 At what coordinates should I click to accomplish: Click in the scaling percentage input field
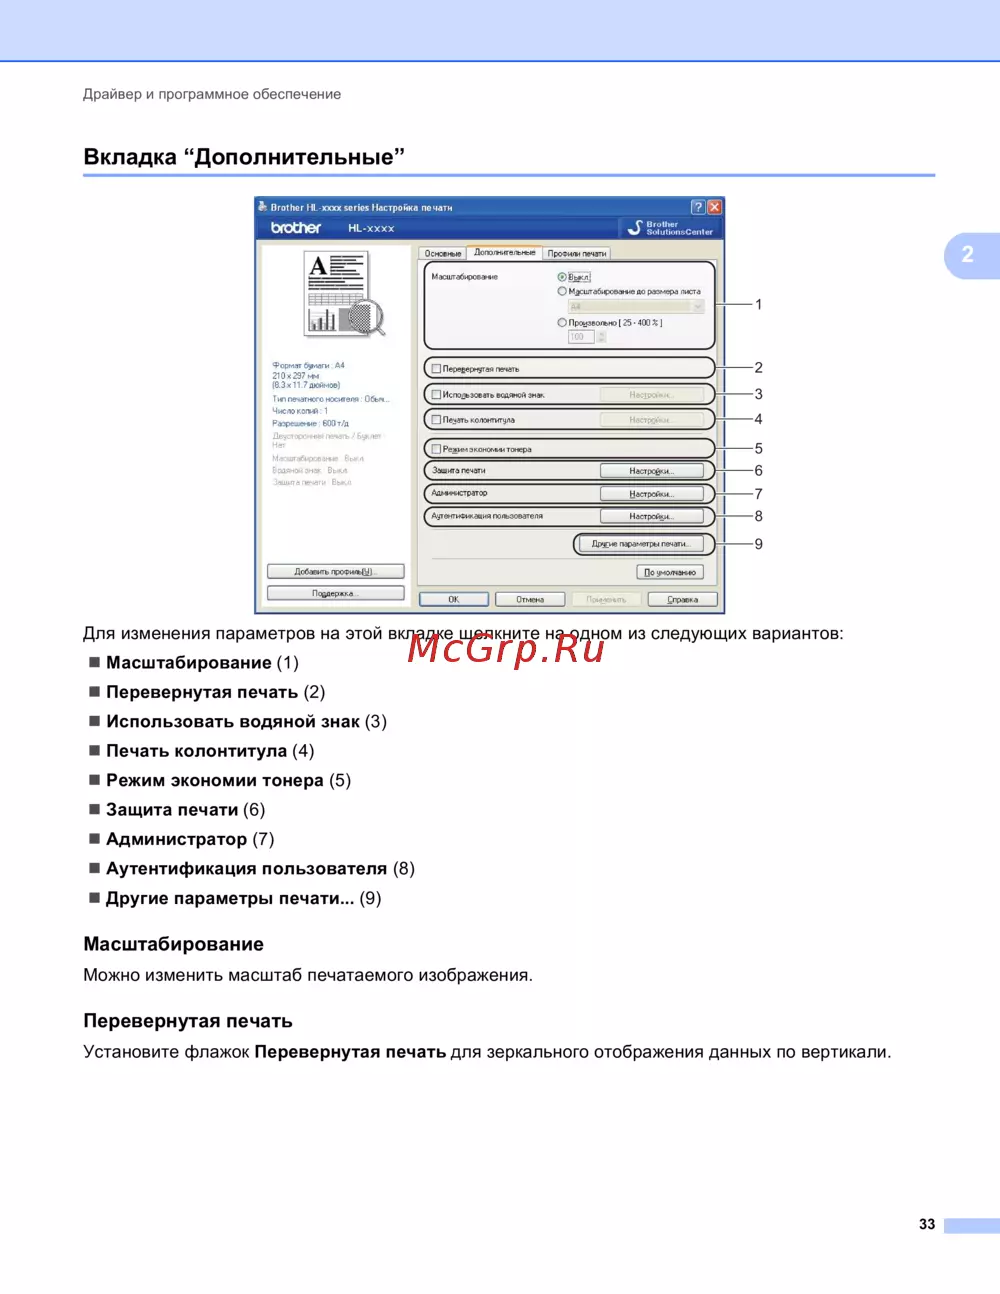pos(580,337)
